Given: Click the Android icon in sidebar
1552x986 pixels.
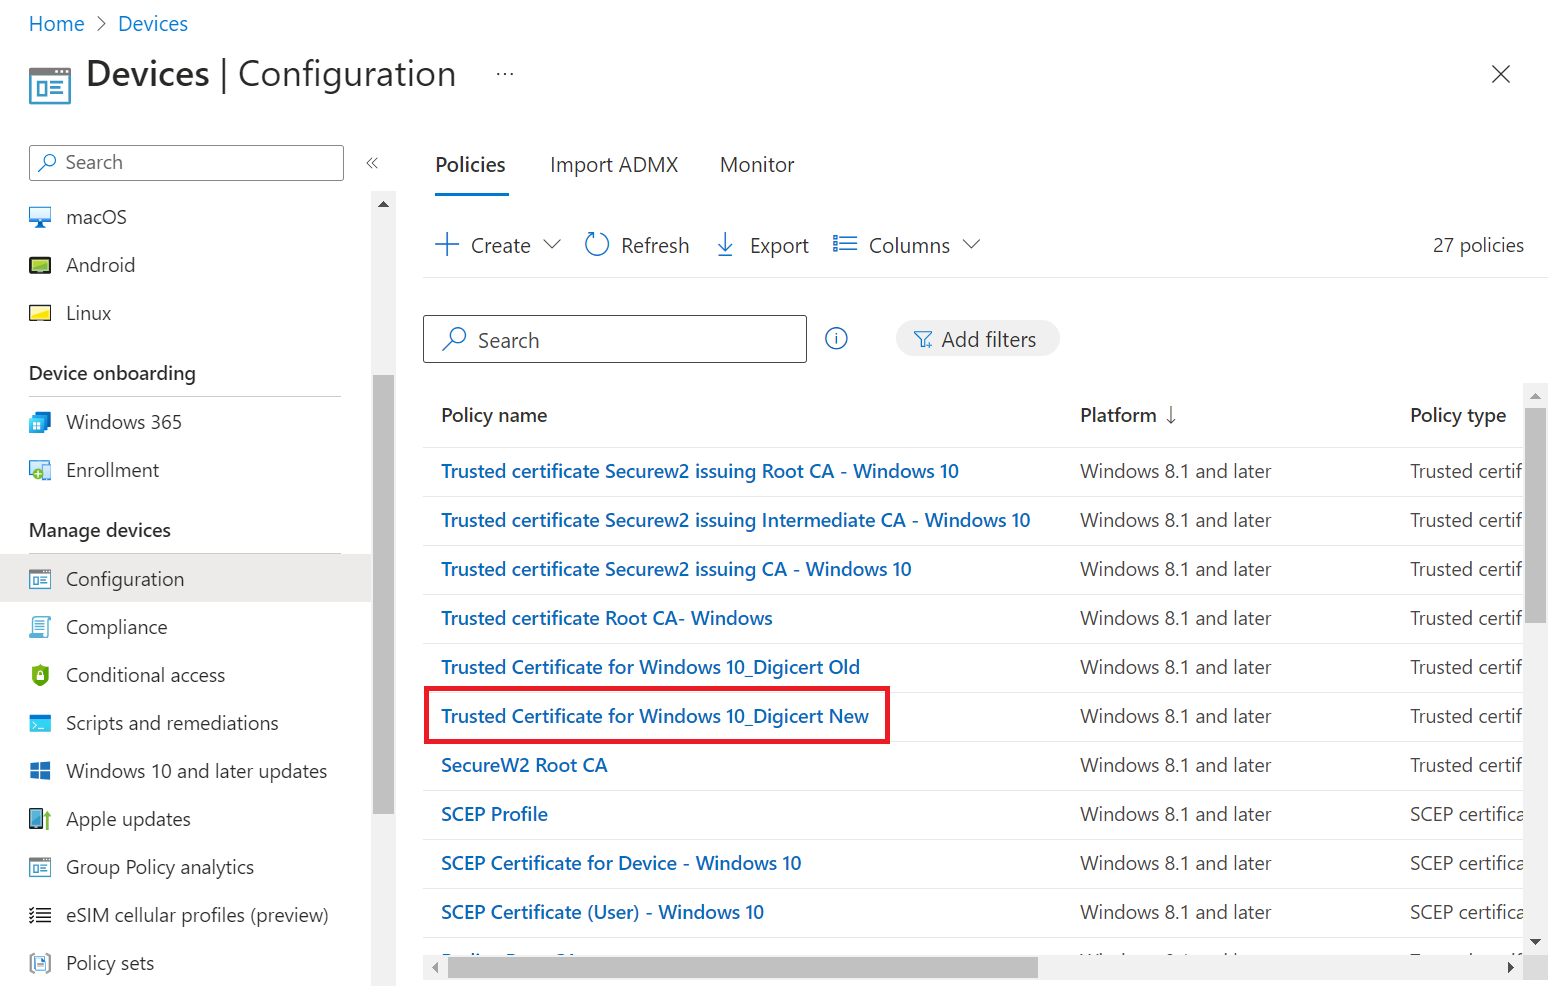Looking at the screenshot, I should 40,265.
